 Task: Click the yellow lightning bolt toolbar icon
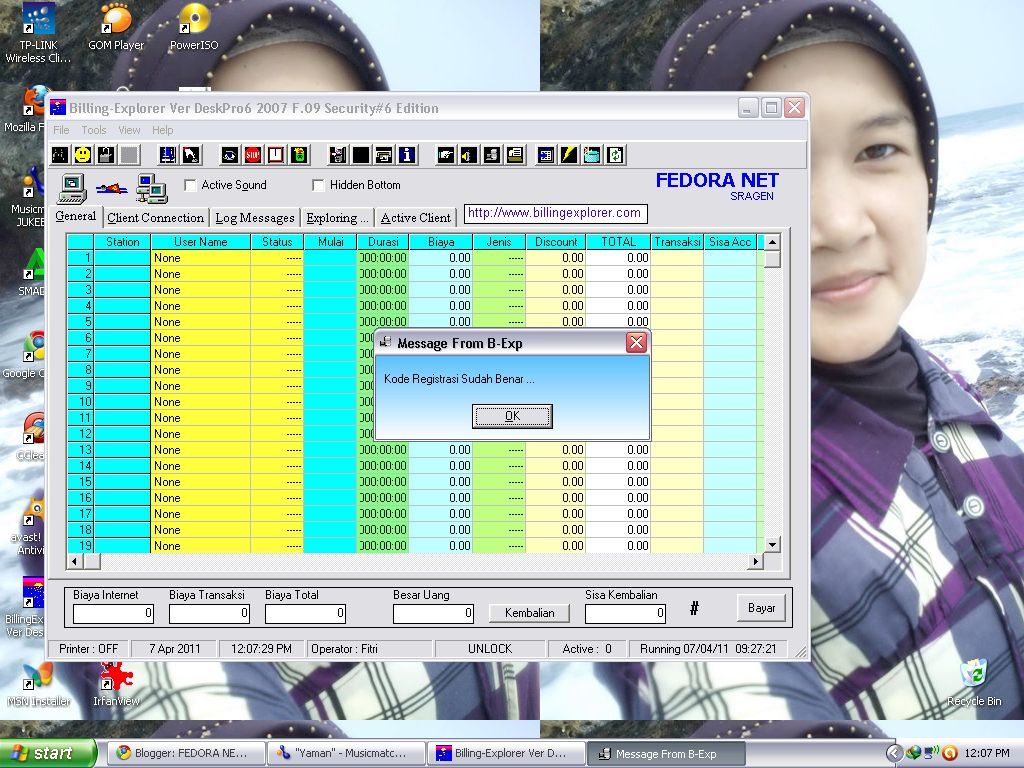(569, 155)
